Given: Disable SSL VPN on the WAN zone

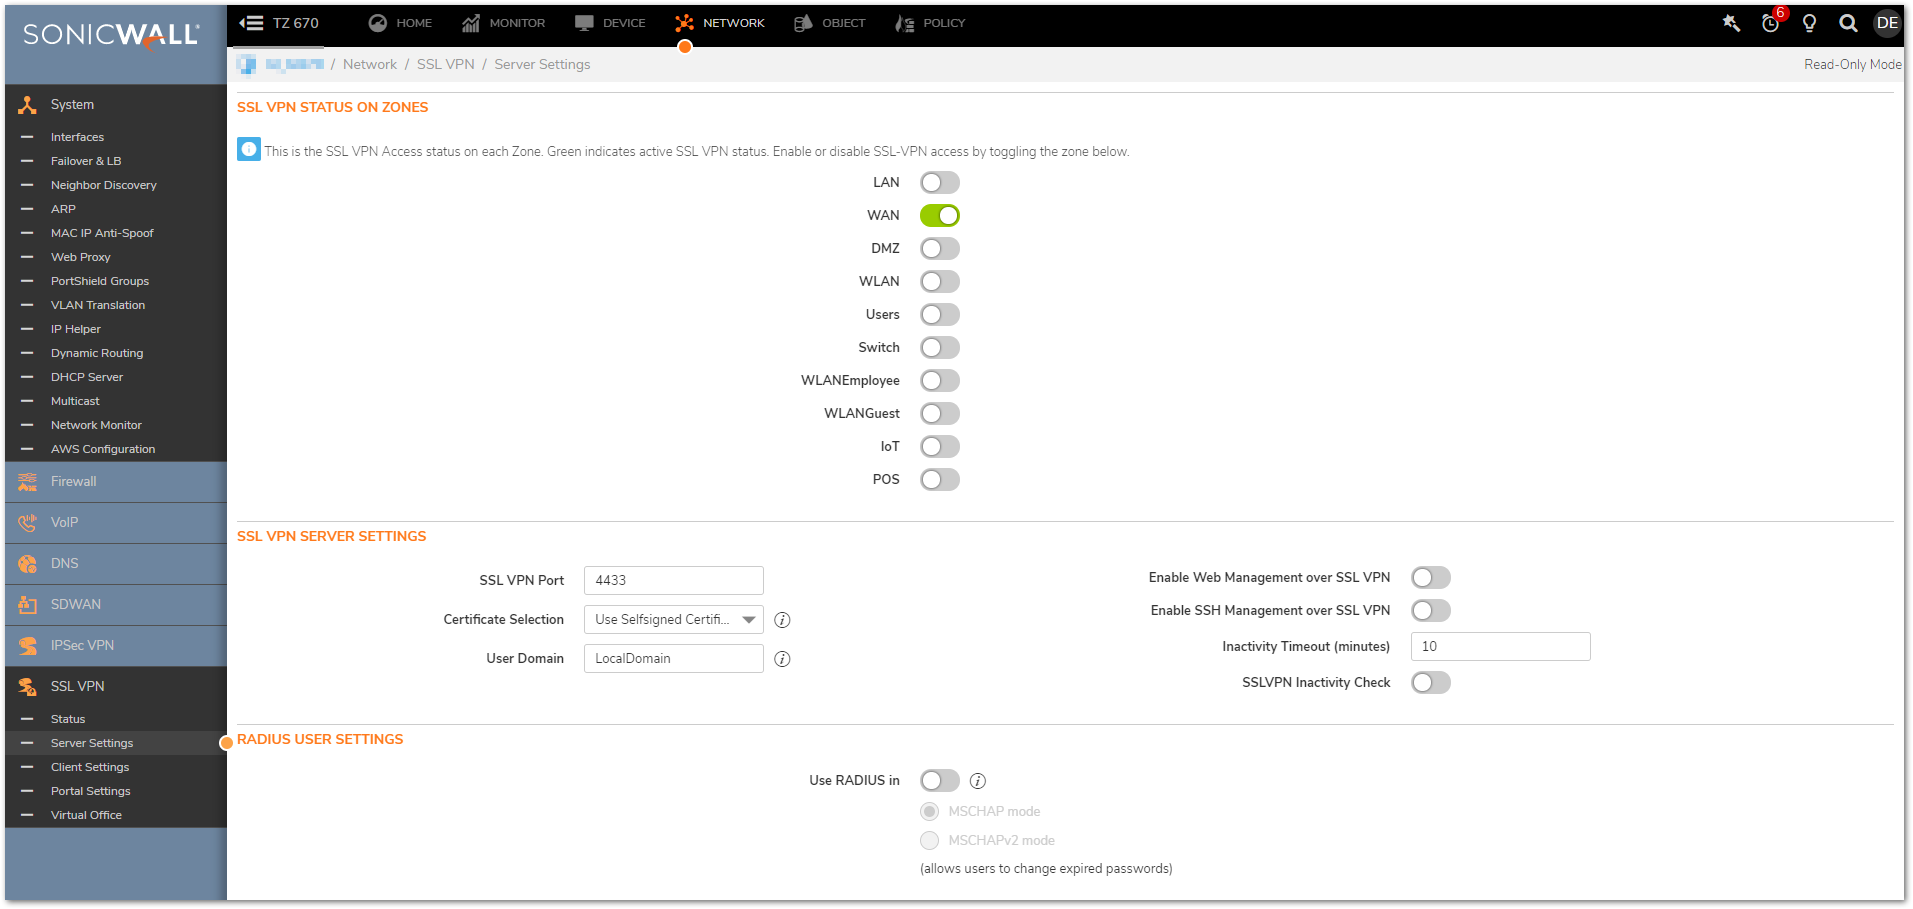Looking at the screenshot, I should pyautogui.click(x=939, y=216).
